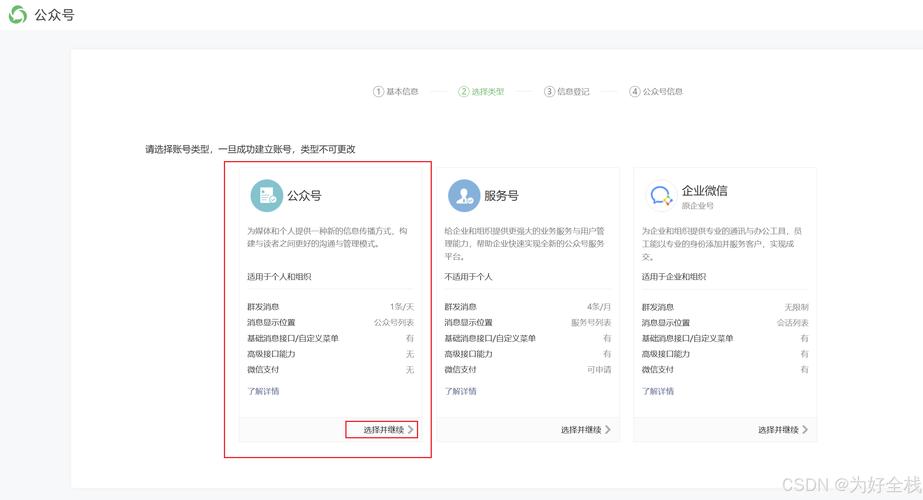Image resolution: width=923 pixels, height=500 pixels.
Task: Click the step 2 circle for 选择类型
Action: pyautogui.click(x=464, y=91)
